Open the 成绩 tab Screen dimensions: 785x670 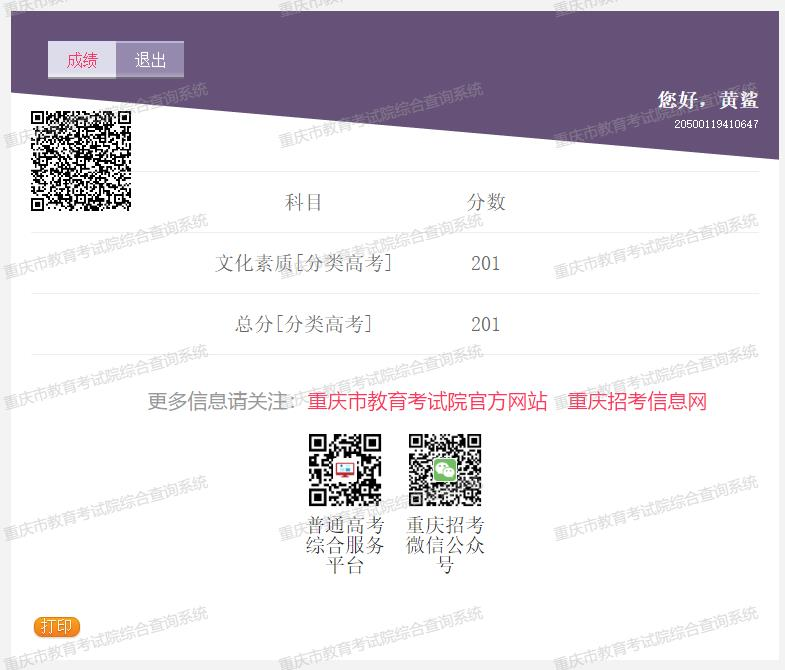pos(82,60)
